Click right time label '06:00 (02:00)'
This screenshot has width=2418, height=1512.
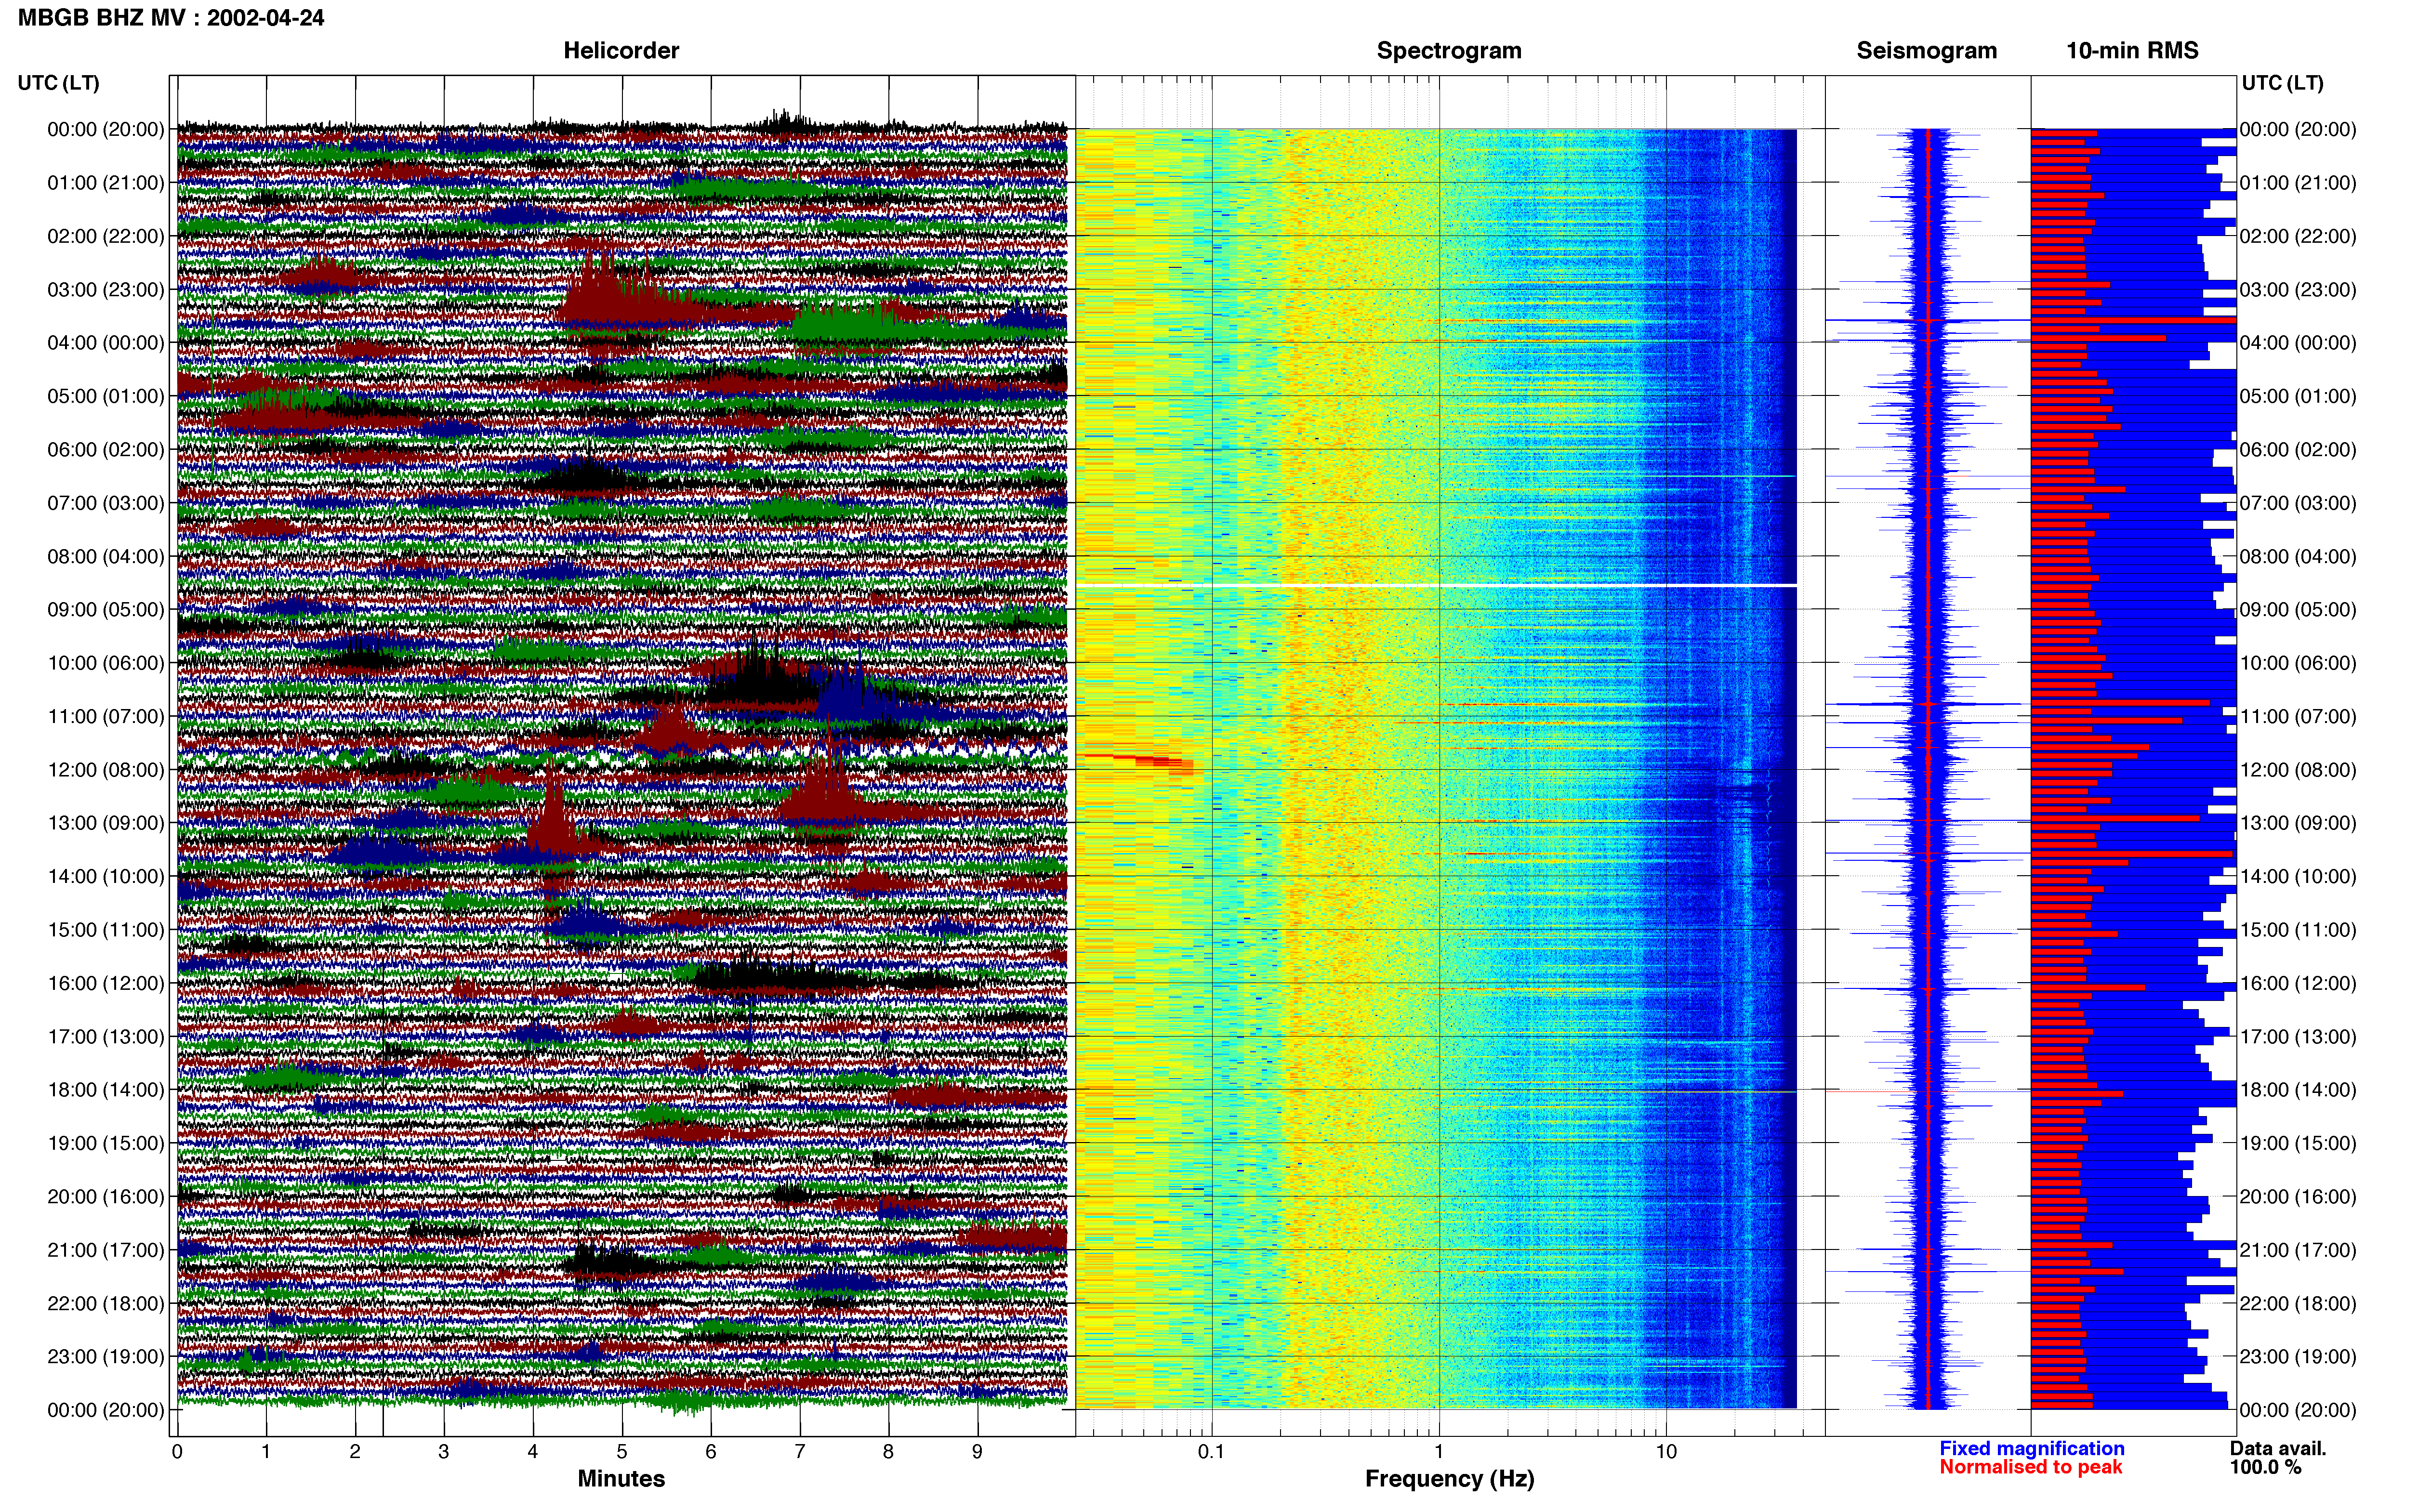(x=2298, y=450)
